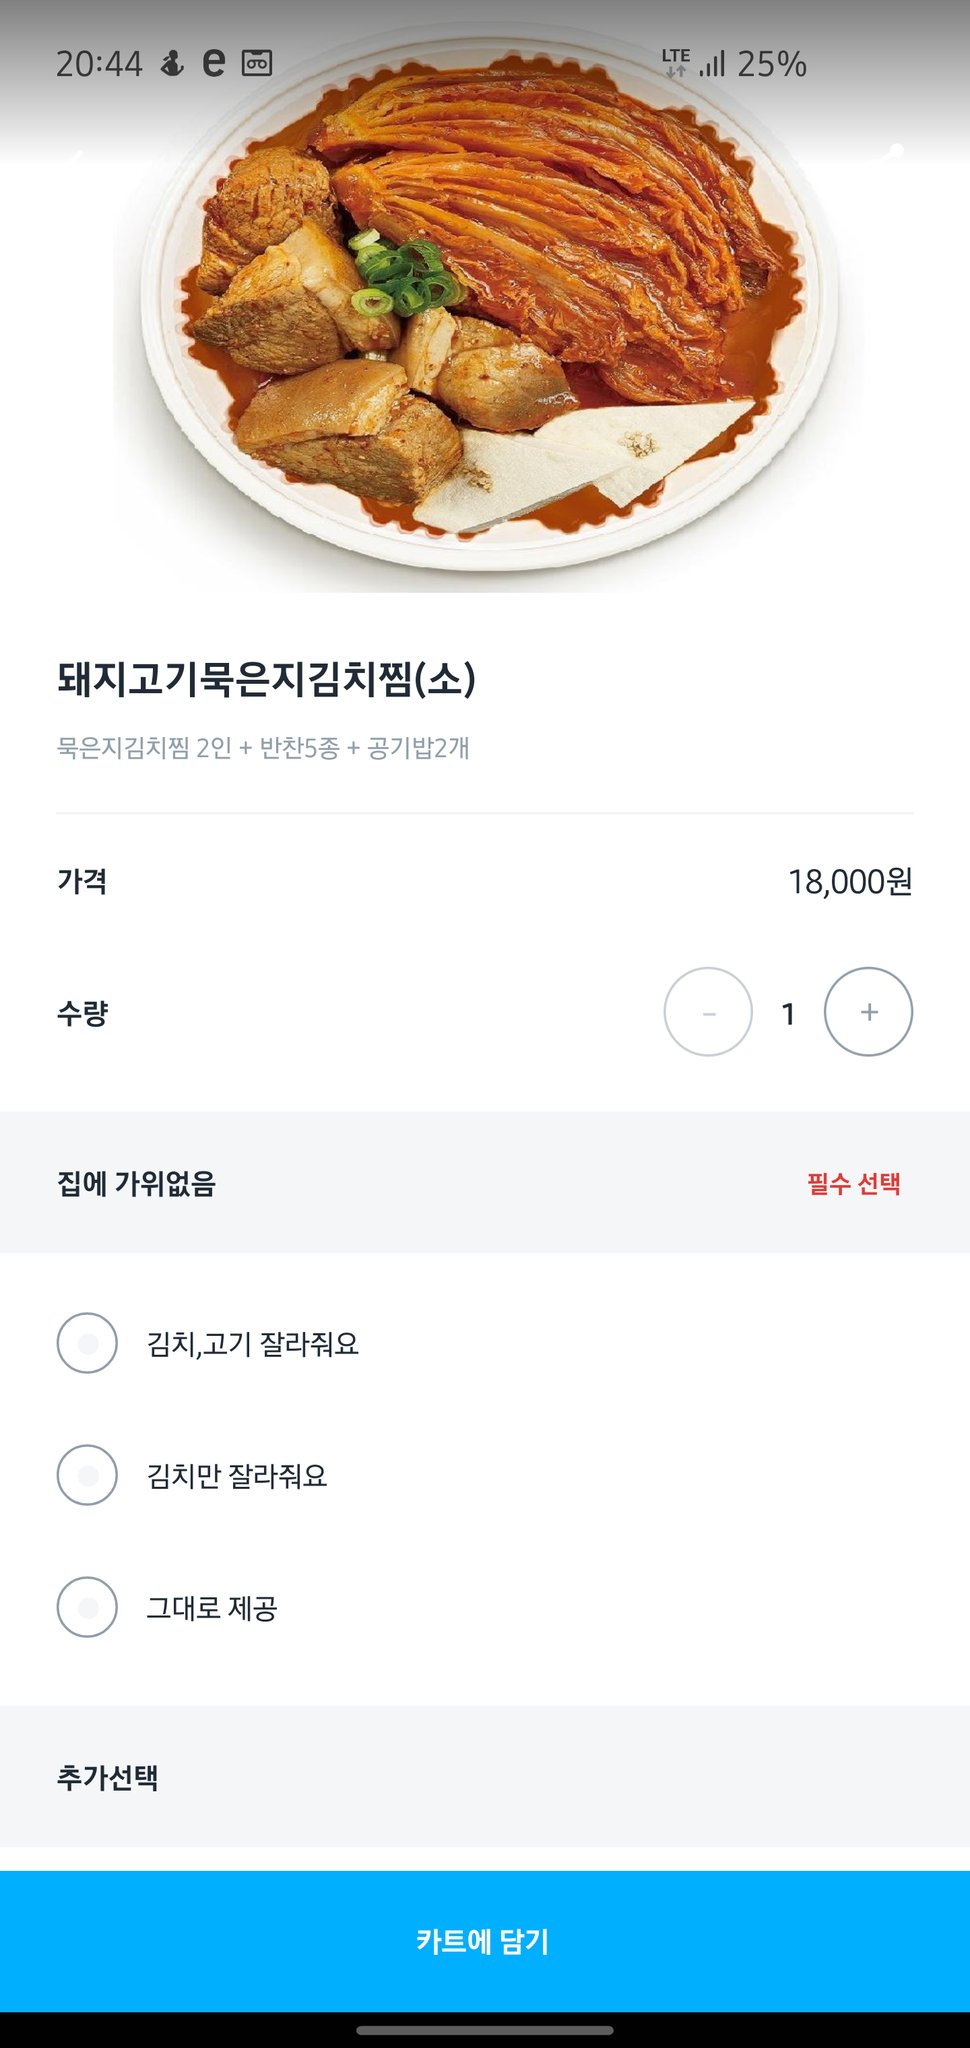Tap the 추가선택 section header
The image size is (970, 2048).
[108, 1777]
